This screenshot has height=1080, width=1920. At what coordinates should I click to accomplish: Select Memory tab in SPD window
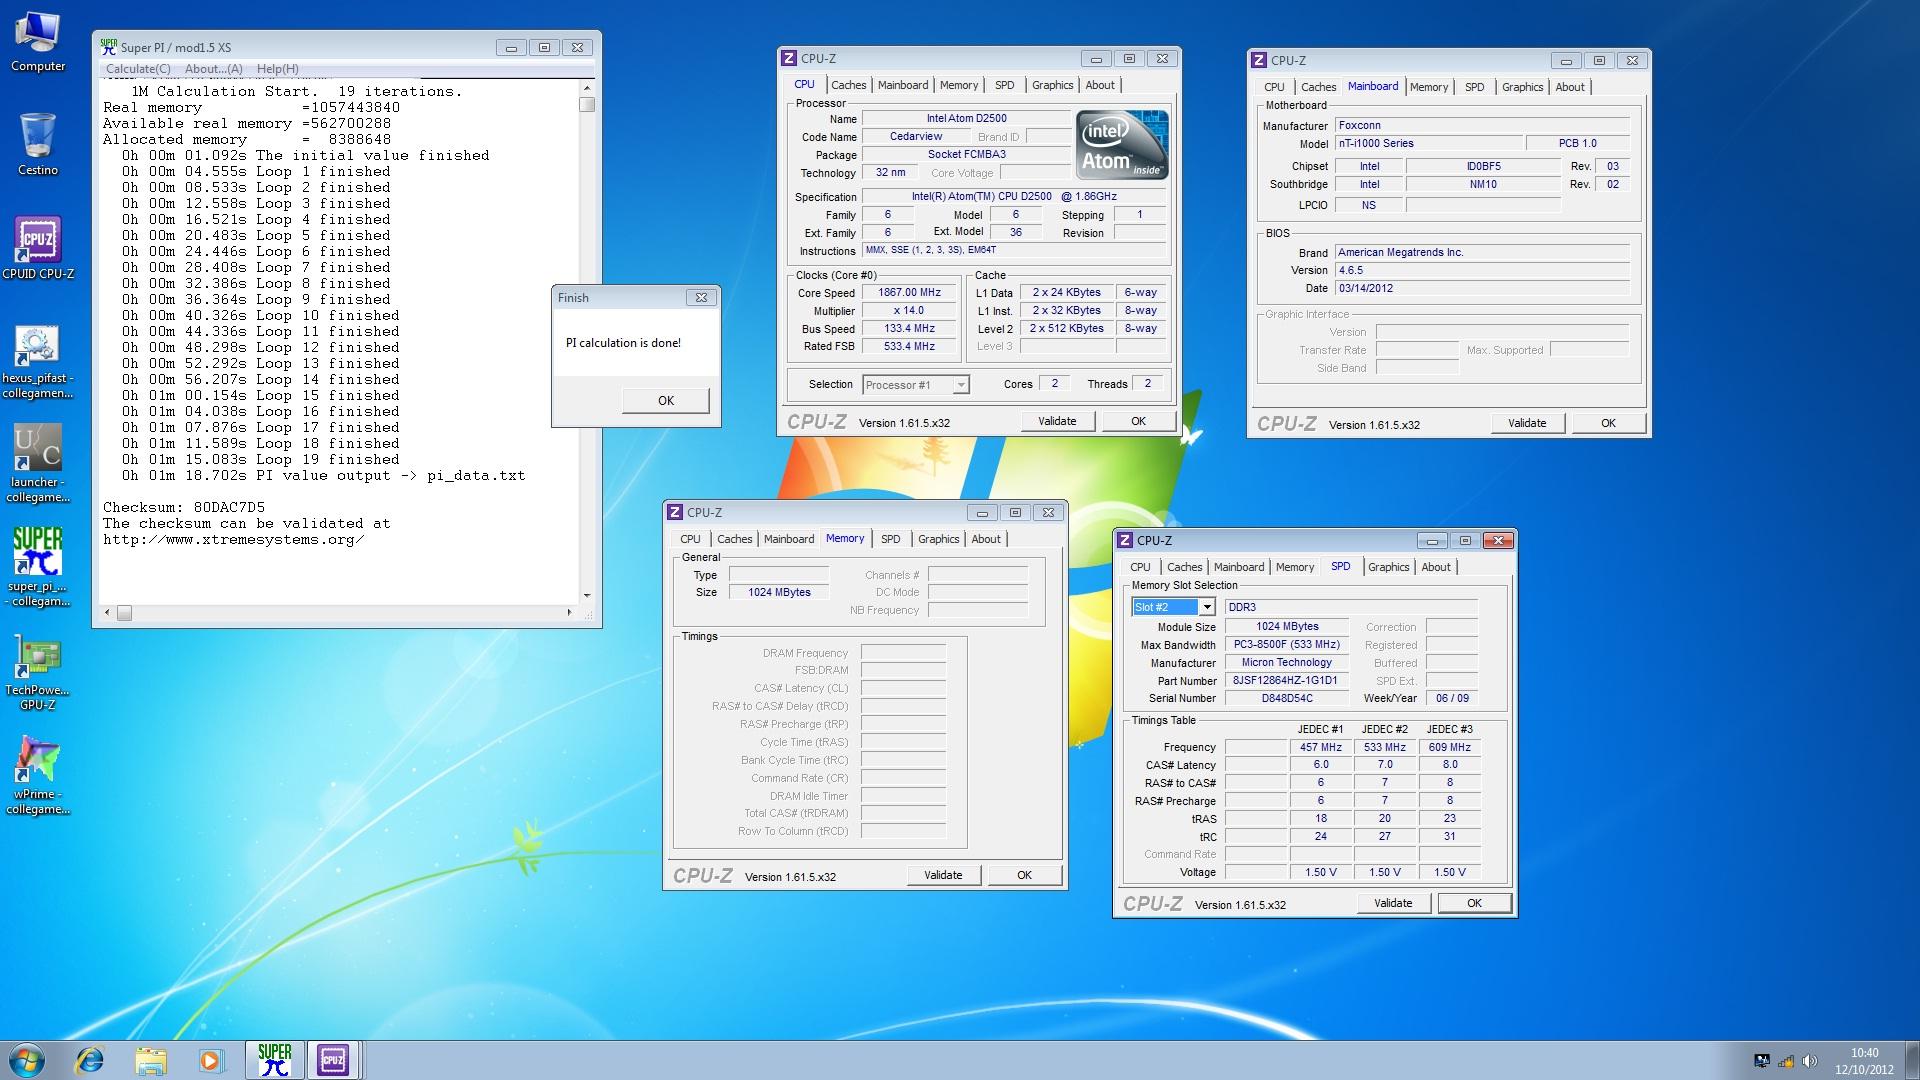[x=1295, y=567]
